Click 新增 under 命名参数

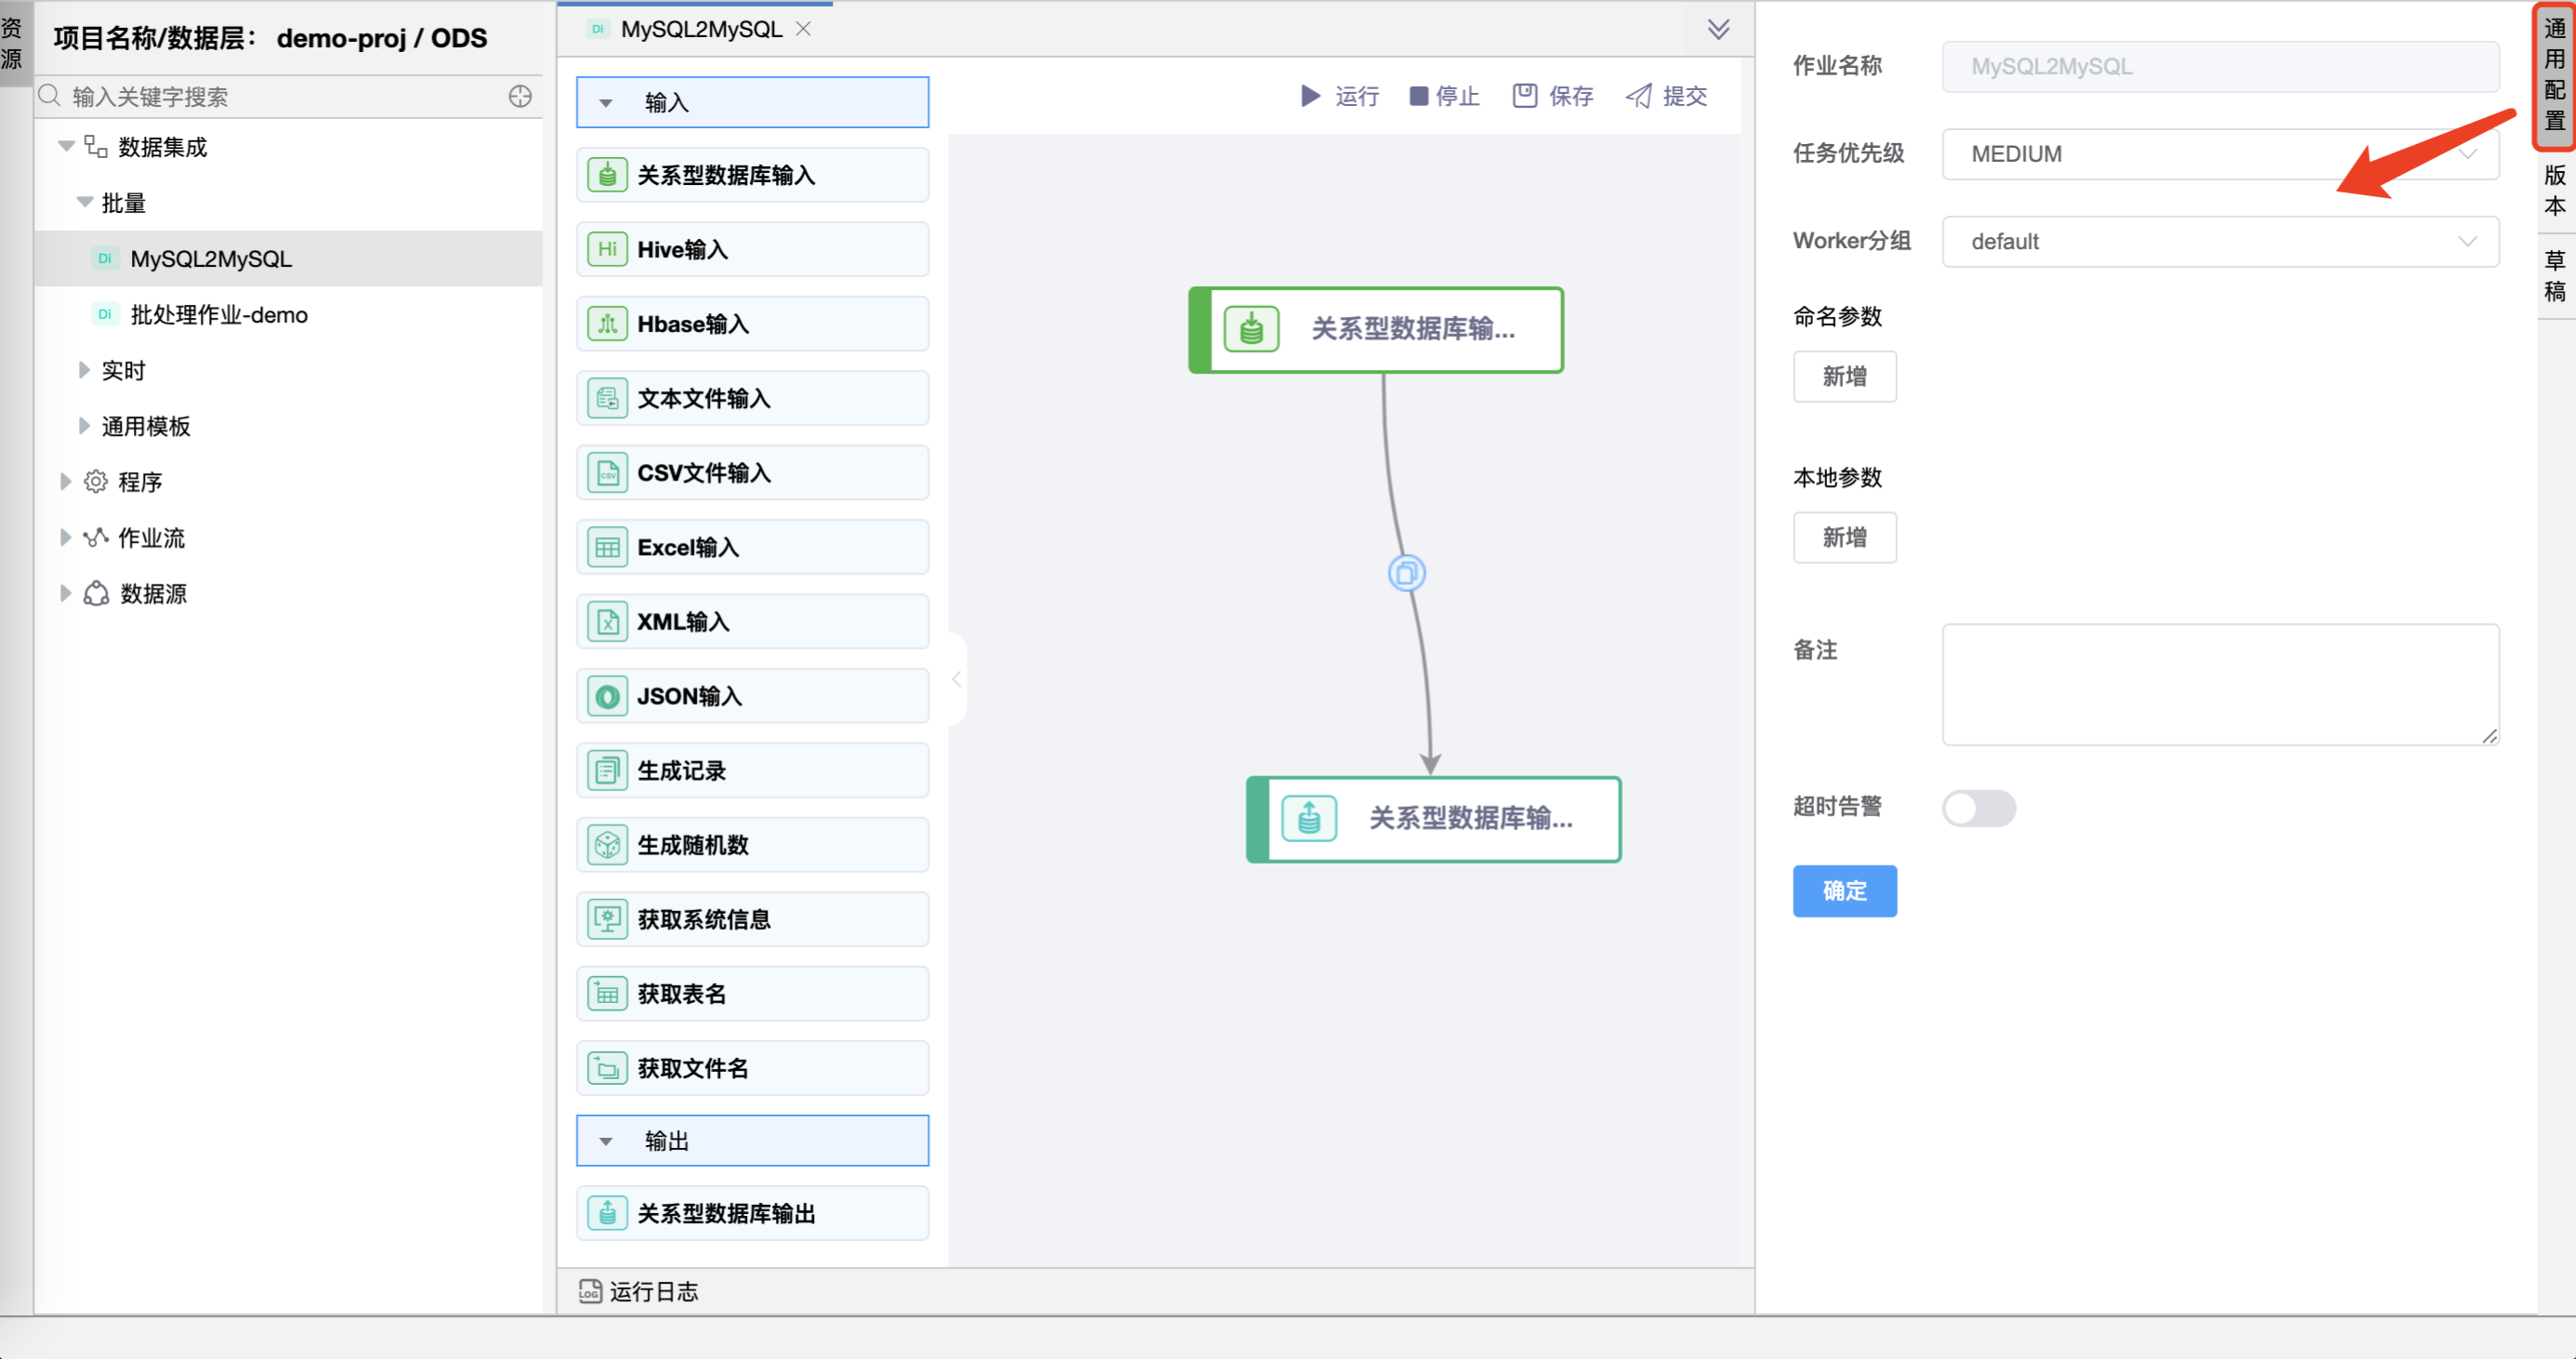pos(1844,377)
